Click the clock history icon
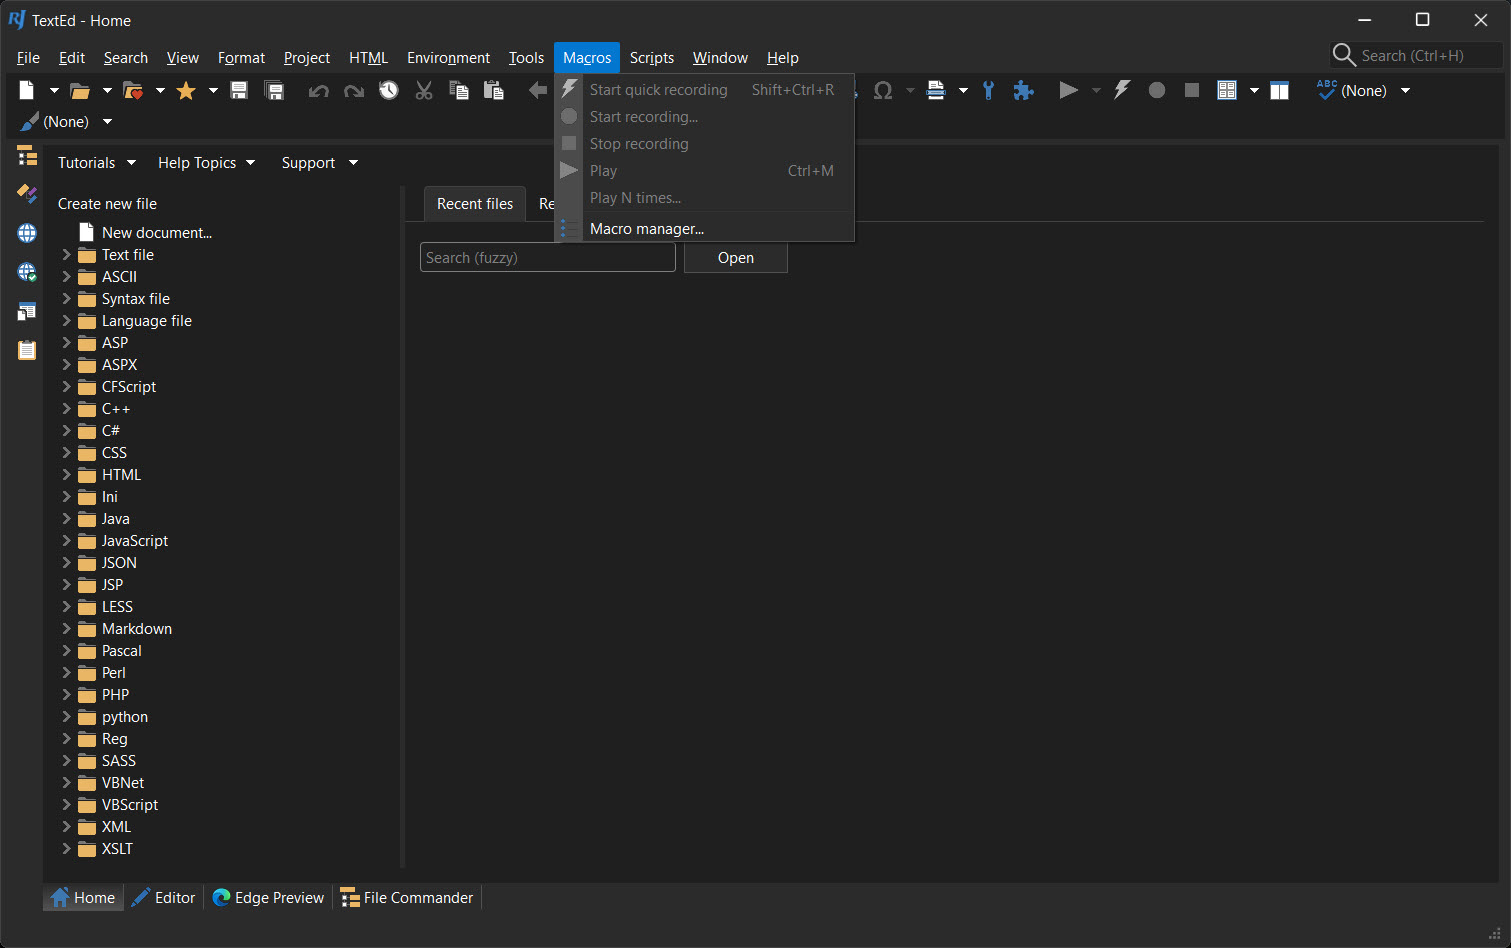Image resolution: width=1511 pixels, height=948 pixels. tap(389, 90)
